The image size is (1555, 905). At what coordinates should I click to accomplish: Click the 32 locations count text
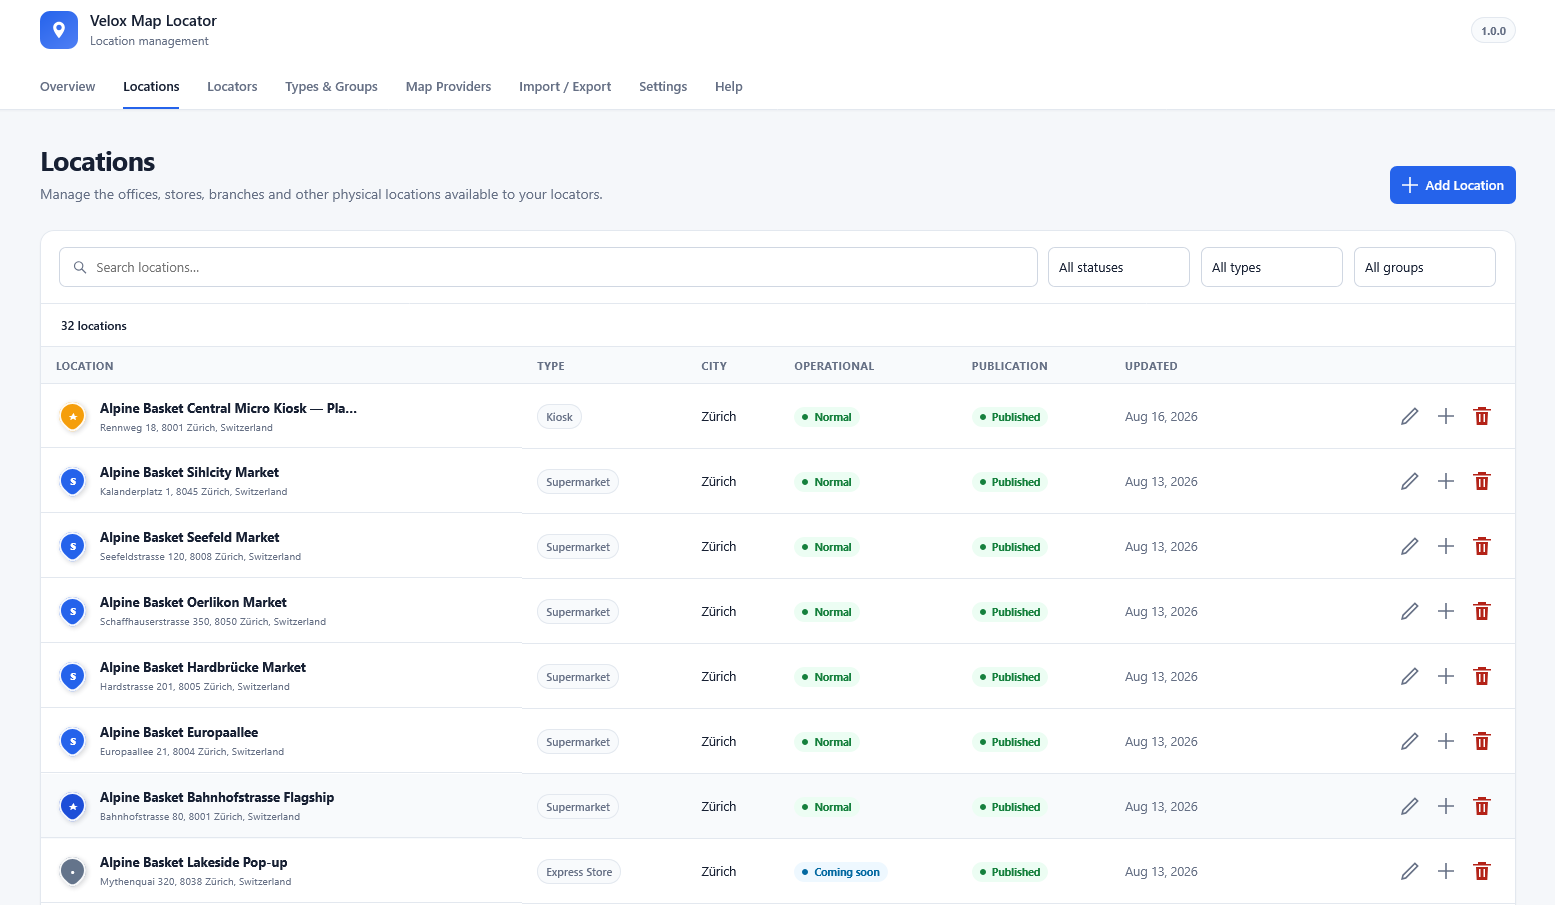point(94,326)
